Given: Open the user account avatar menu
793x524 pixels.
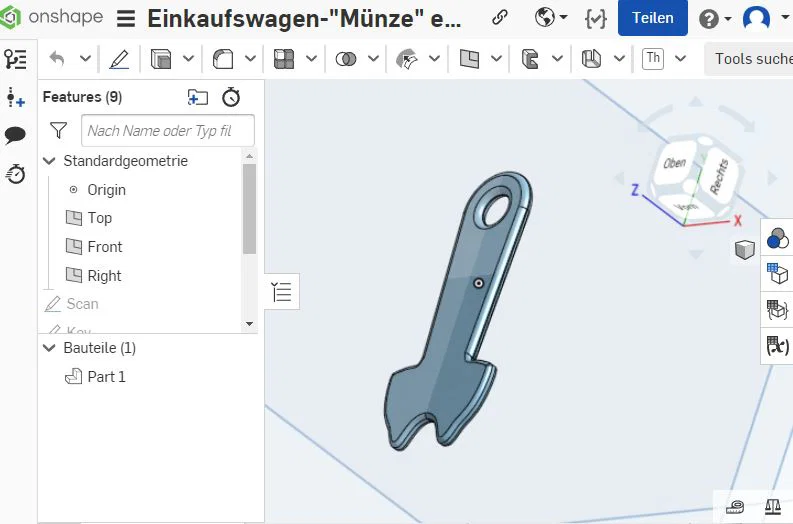Looking at the screenshot, I should (757, 18).
